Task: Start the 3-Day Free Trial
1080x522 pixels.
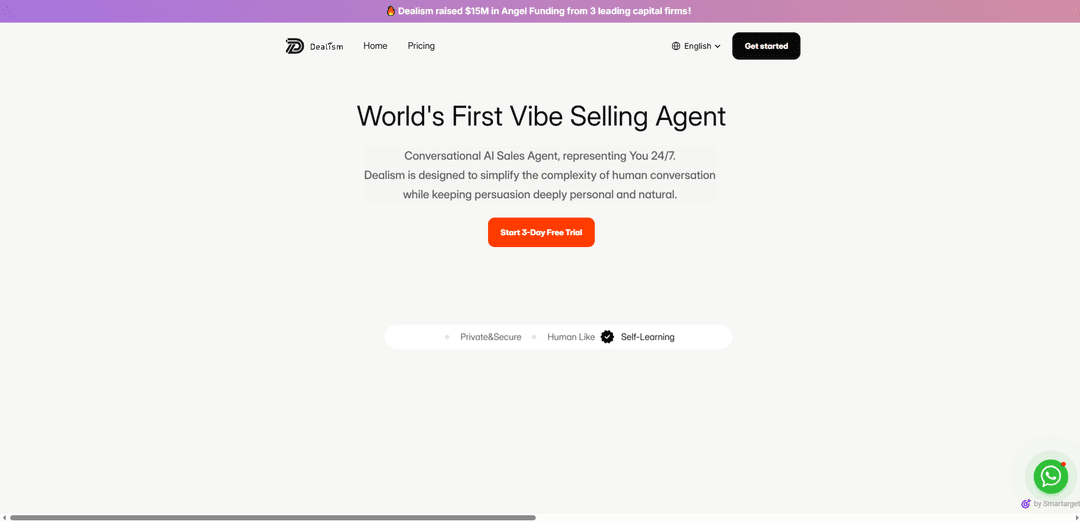Action: [541, 232]
